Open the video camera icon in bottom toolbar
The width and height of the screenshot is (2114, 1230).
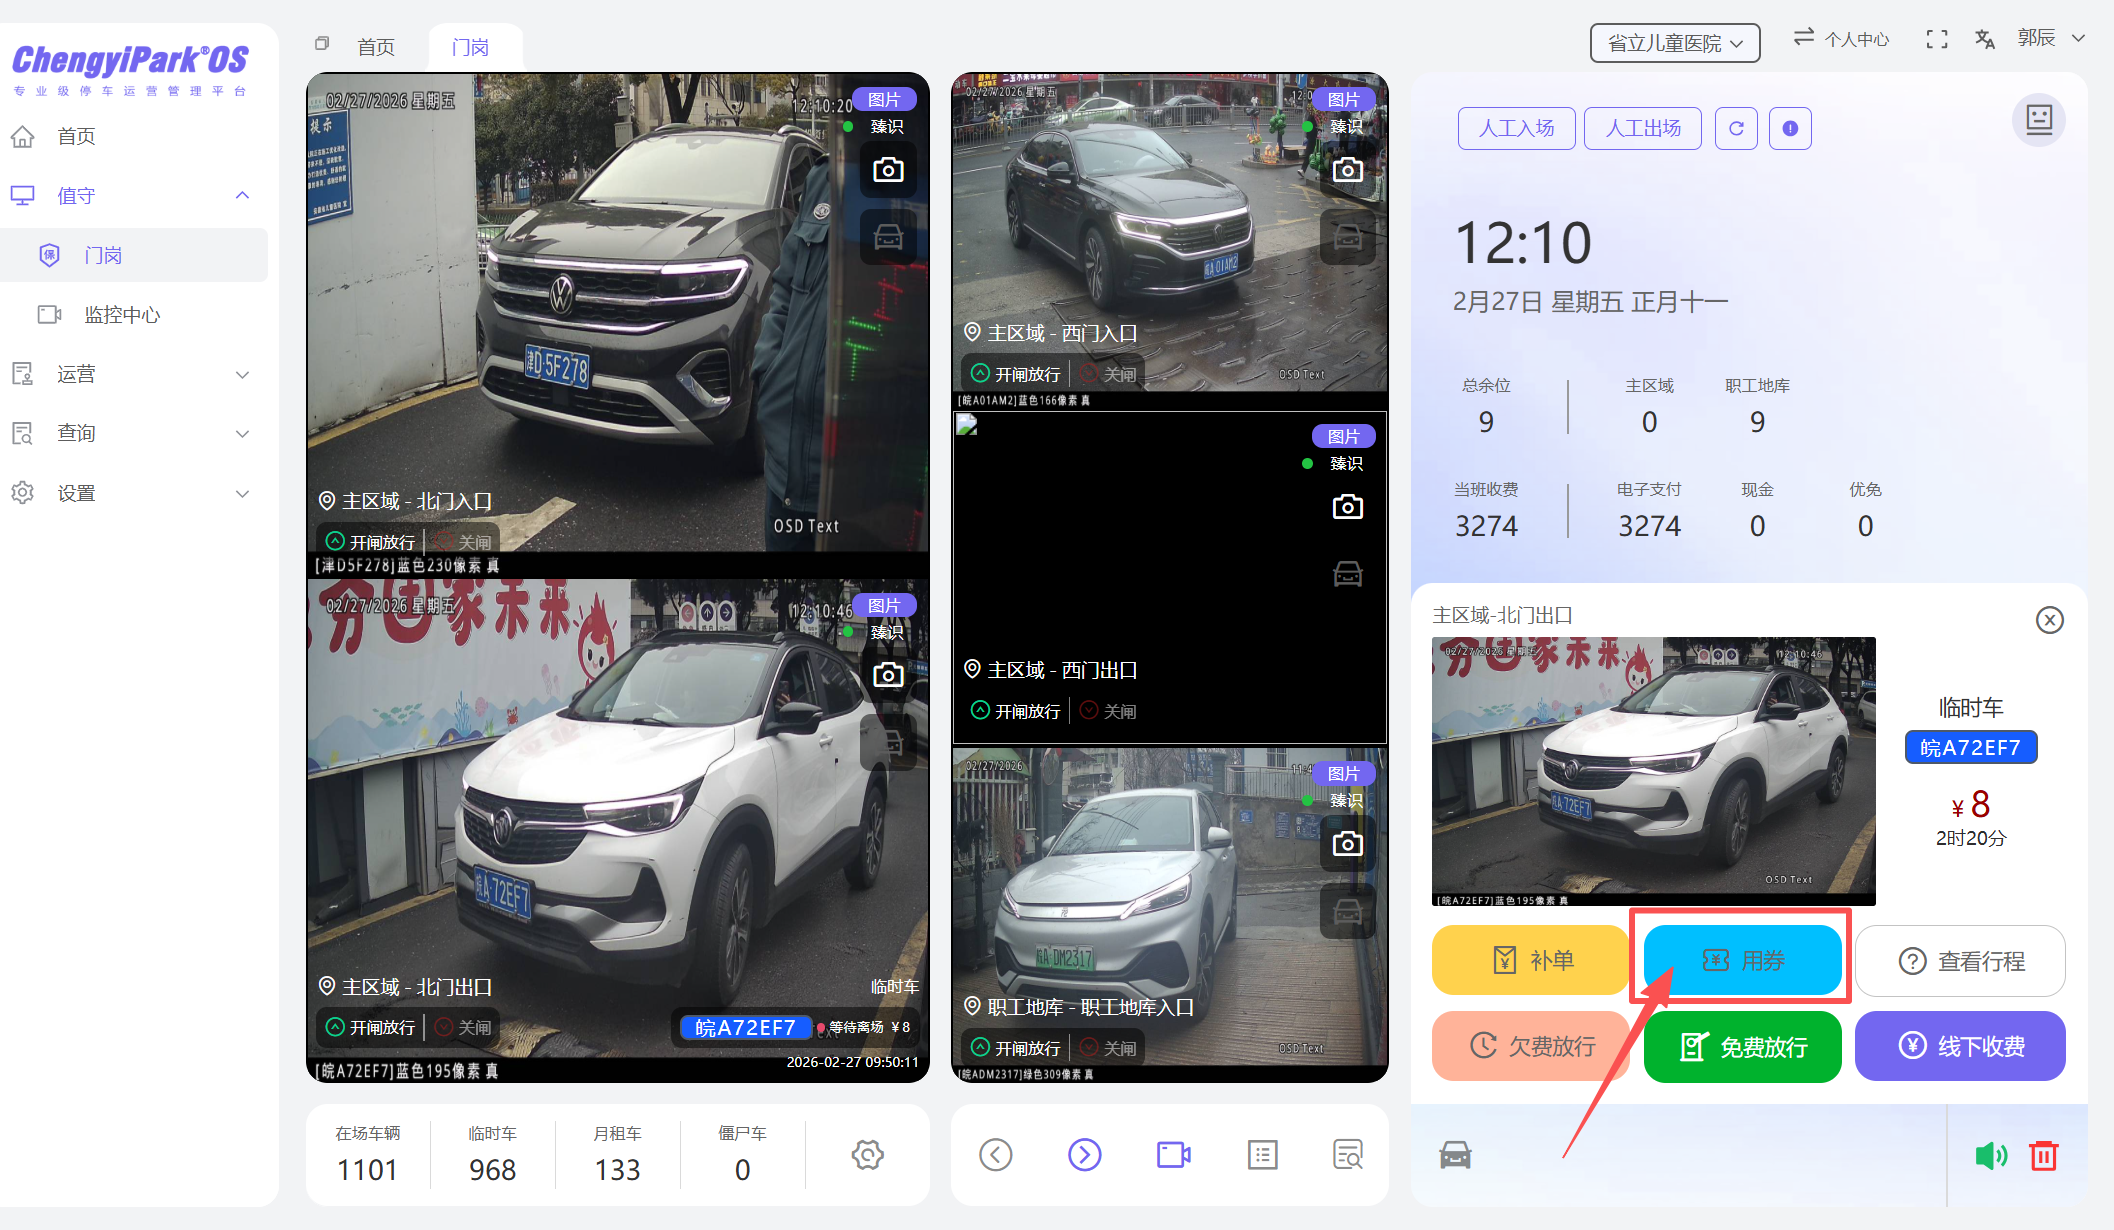pos(1173,1155)
